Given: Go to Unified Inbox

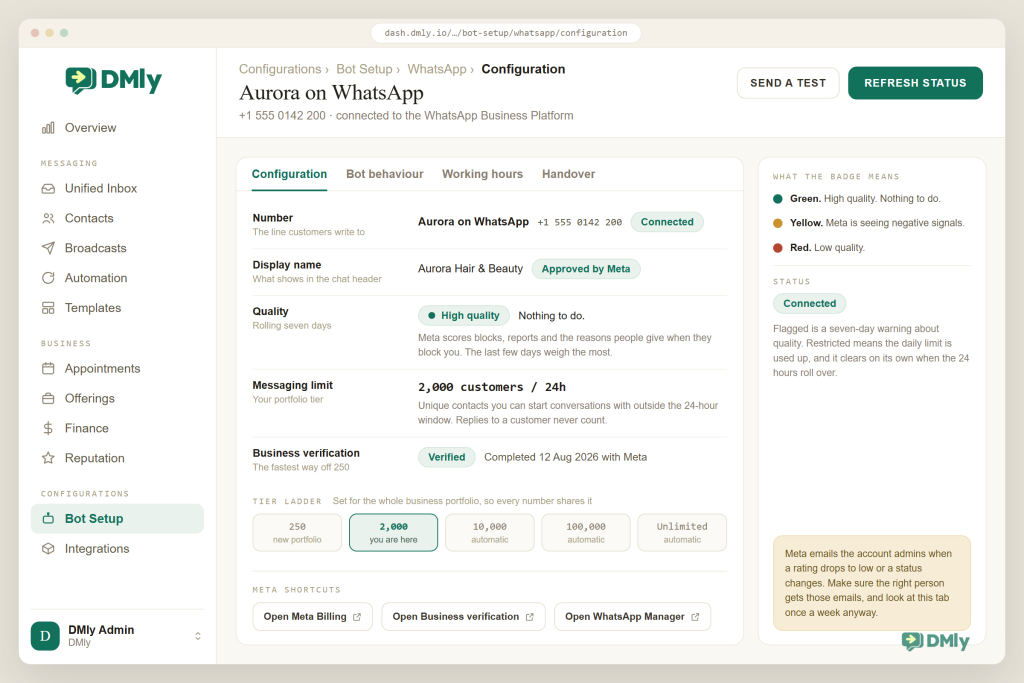Looking at the screenshot, I should tap(118, 189).
